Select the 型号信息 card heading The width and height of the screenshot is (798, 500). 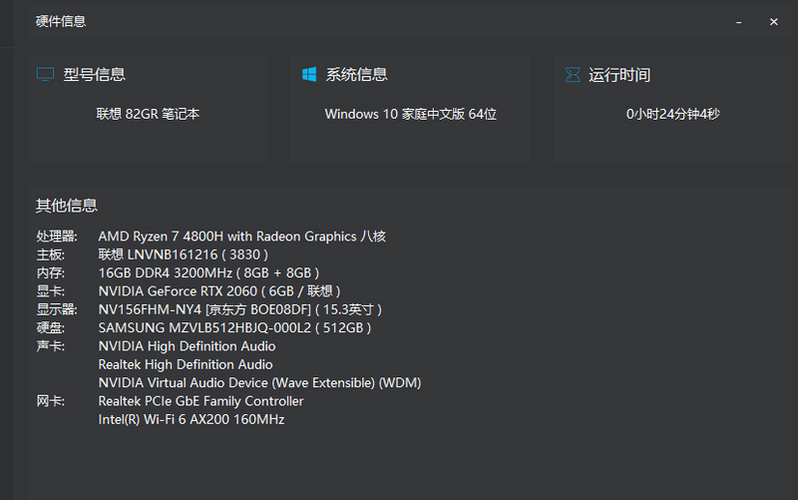[95, 75]
